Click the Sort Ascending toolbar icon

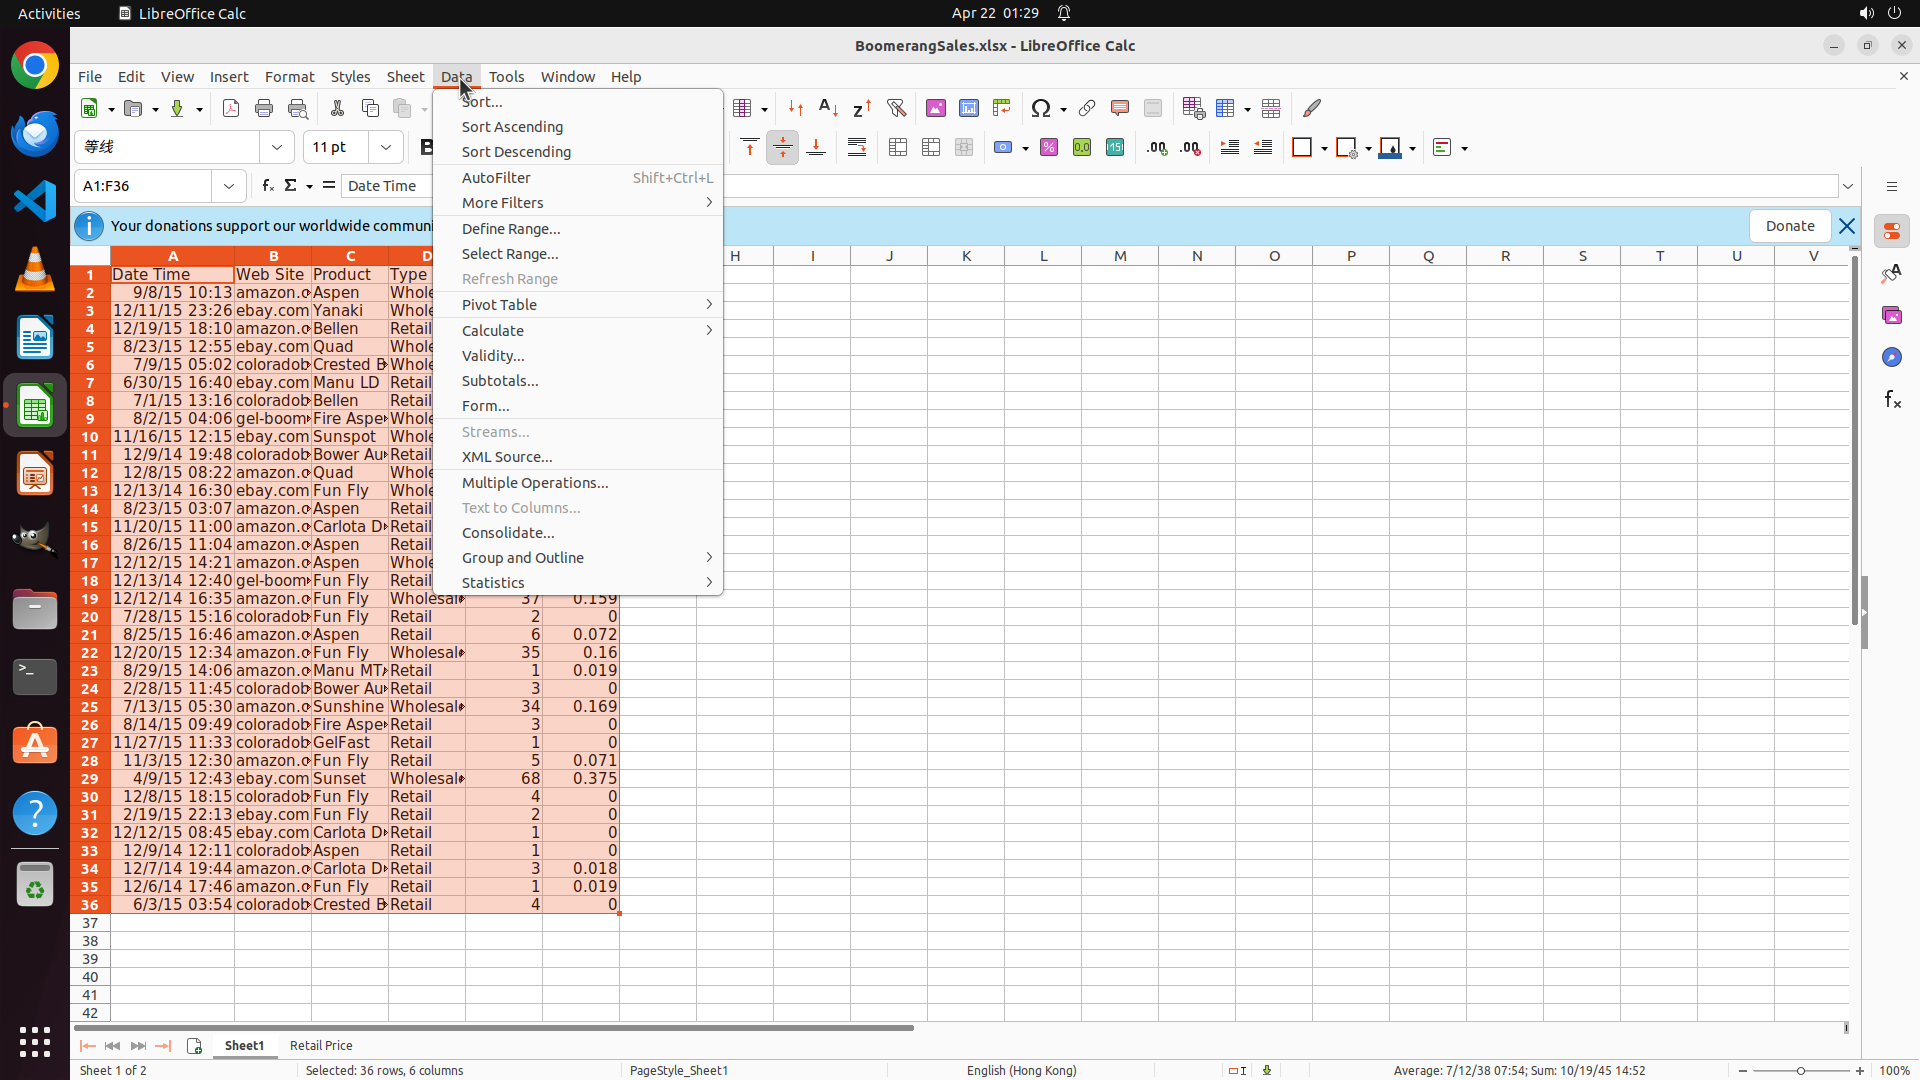(x=829, y=108)
